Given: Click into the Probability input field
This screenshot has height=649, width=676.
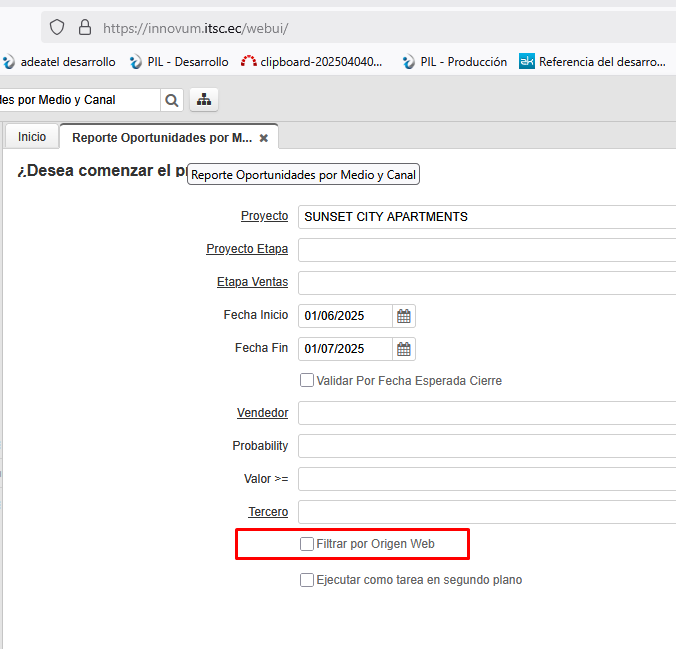Looking at the screenshot, I should (487, 446).
